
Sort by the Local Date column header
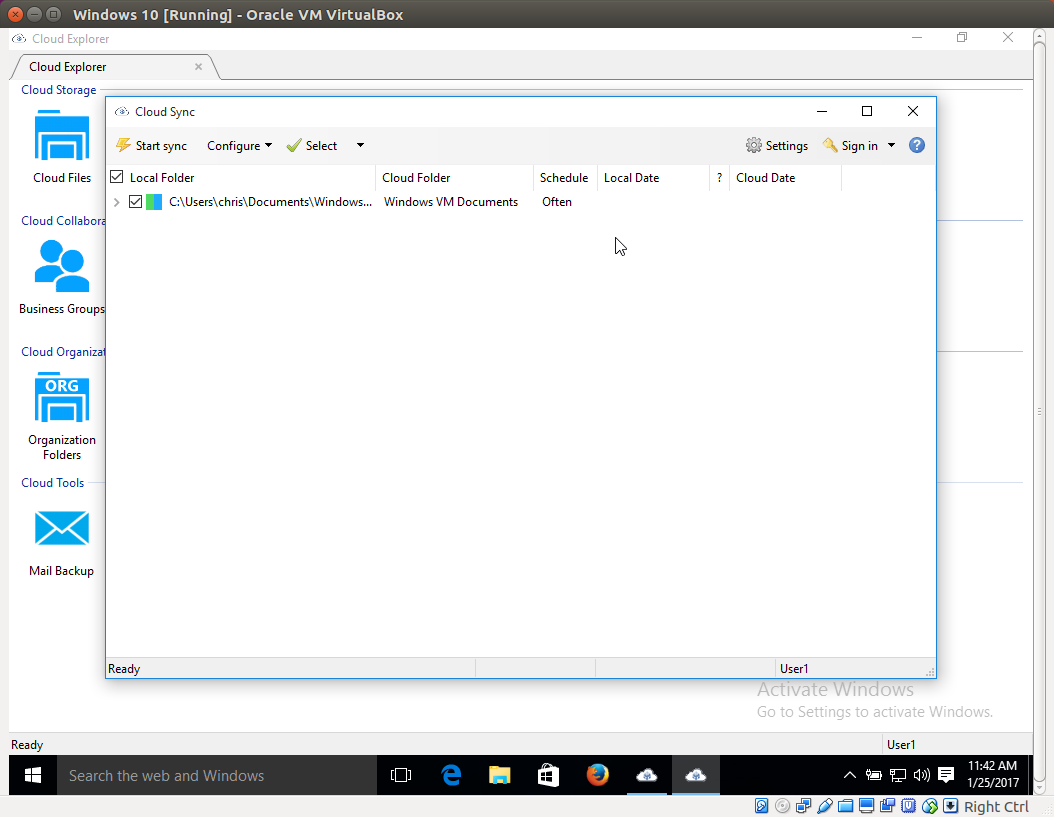click(x=653, y=178)
